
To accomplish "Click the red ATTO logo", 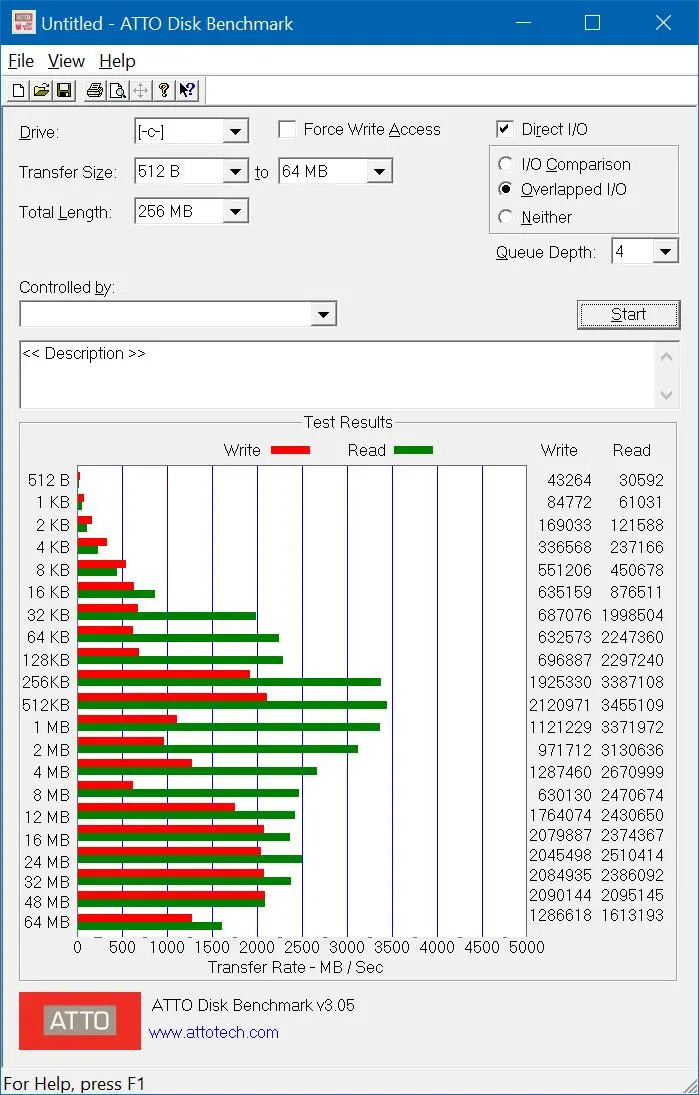I will 80,1021.
